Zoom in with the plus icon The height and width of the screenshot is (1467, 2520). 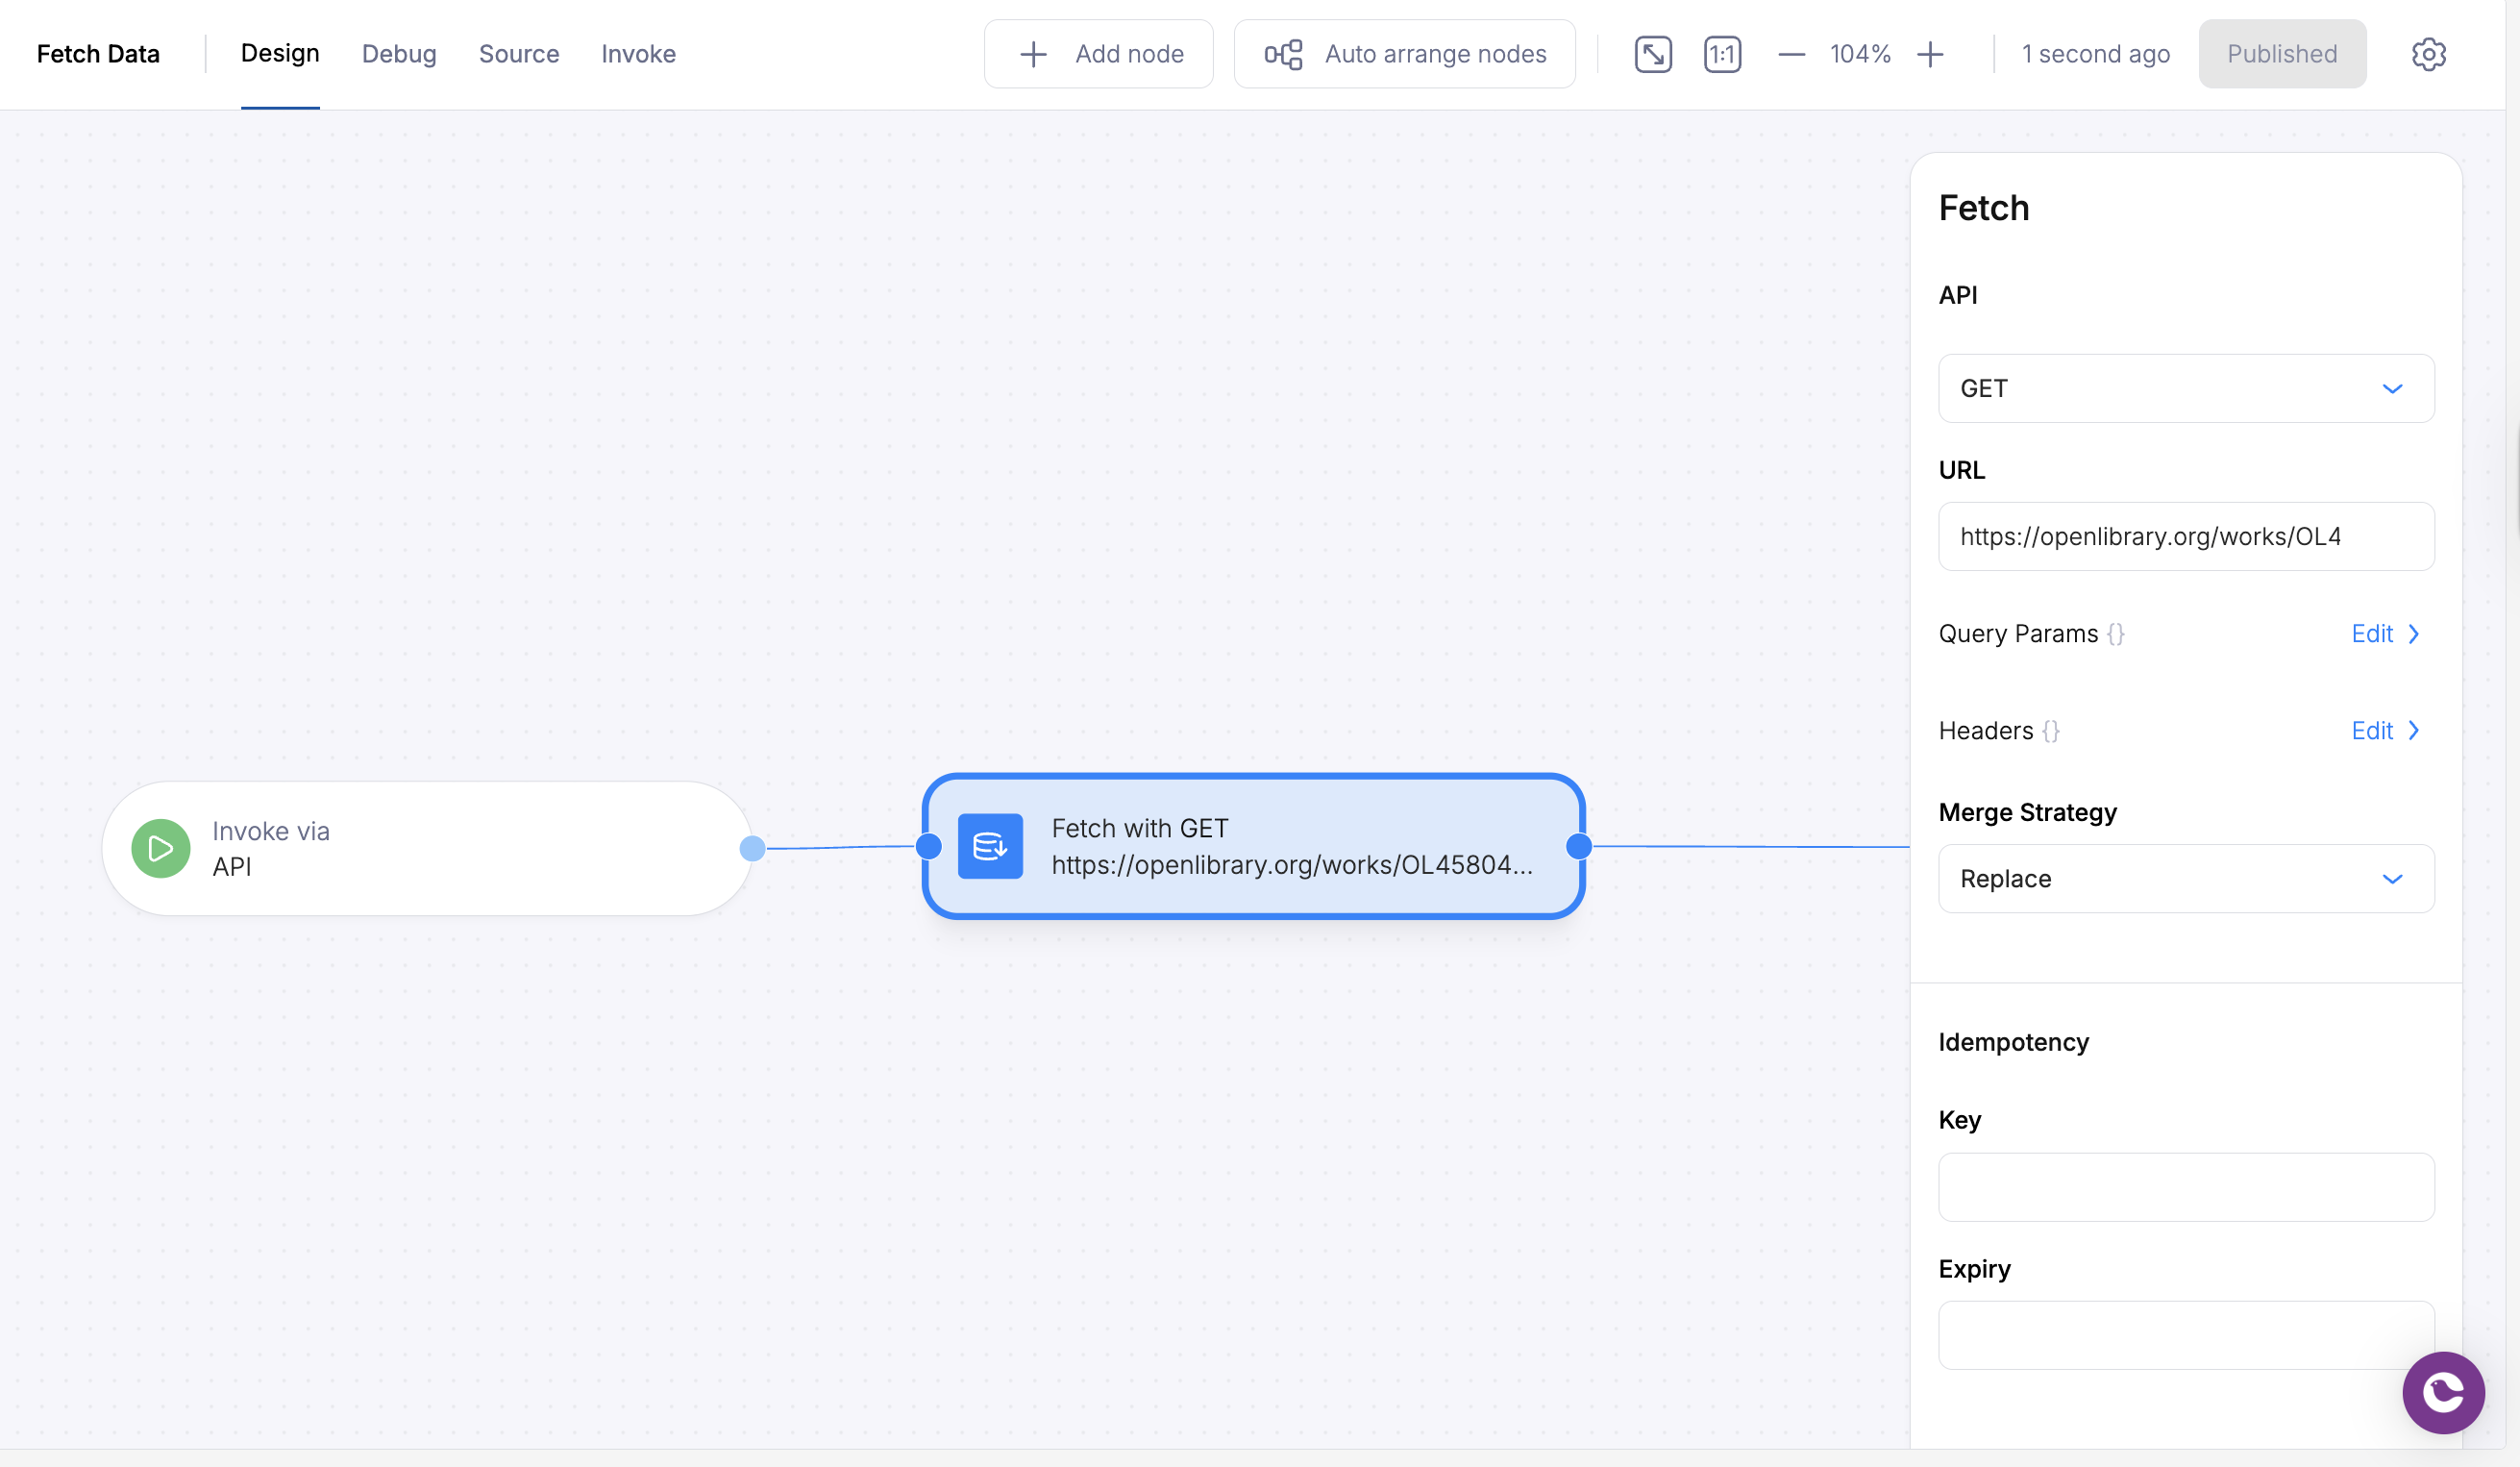point(1931,54)
